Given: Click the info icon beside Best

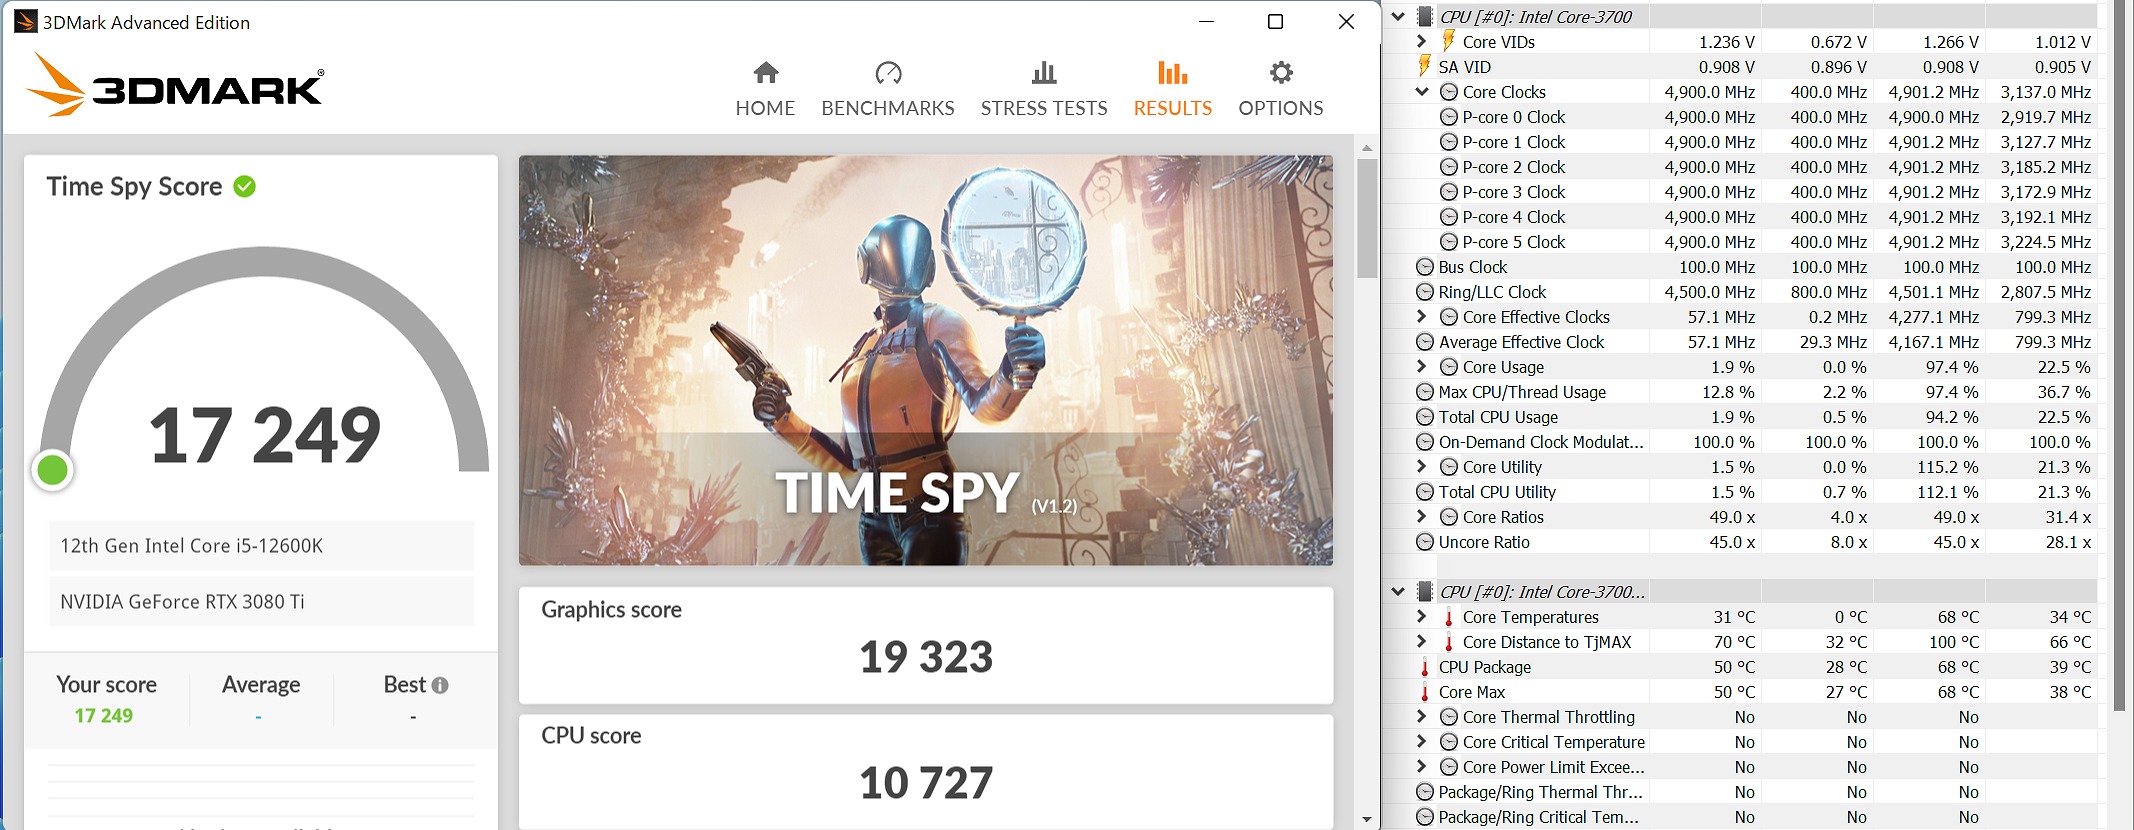Looking at the screenshot, I should (x=440, y=685).
